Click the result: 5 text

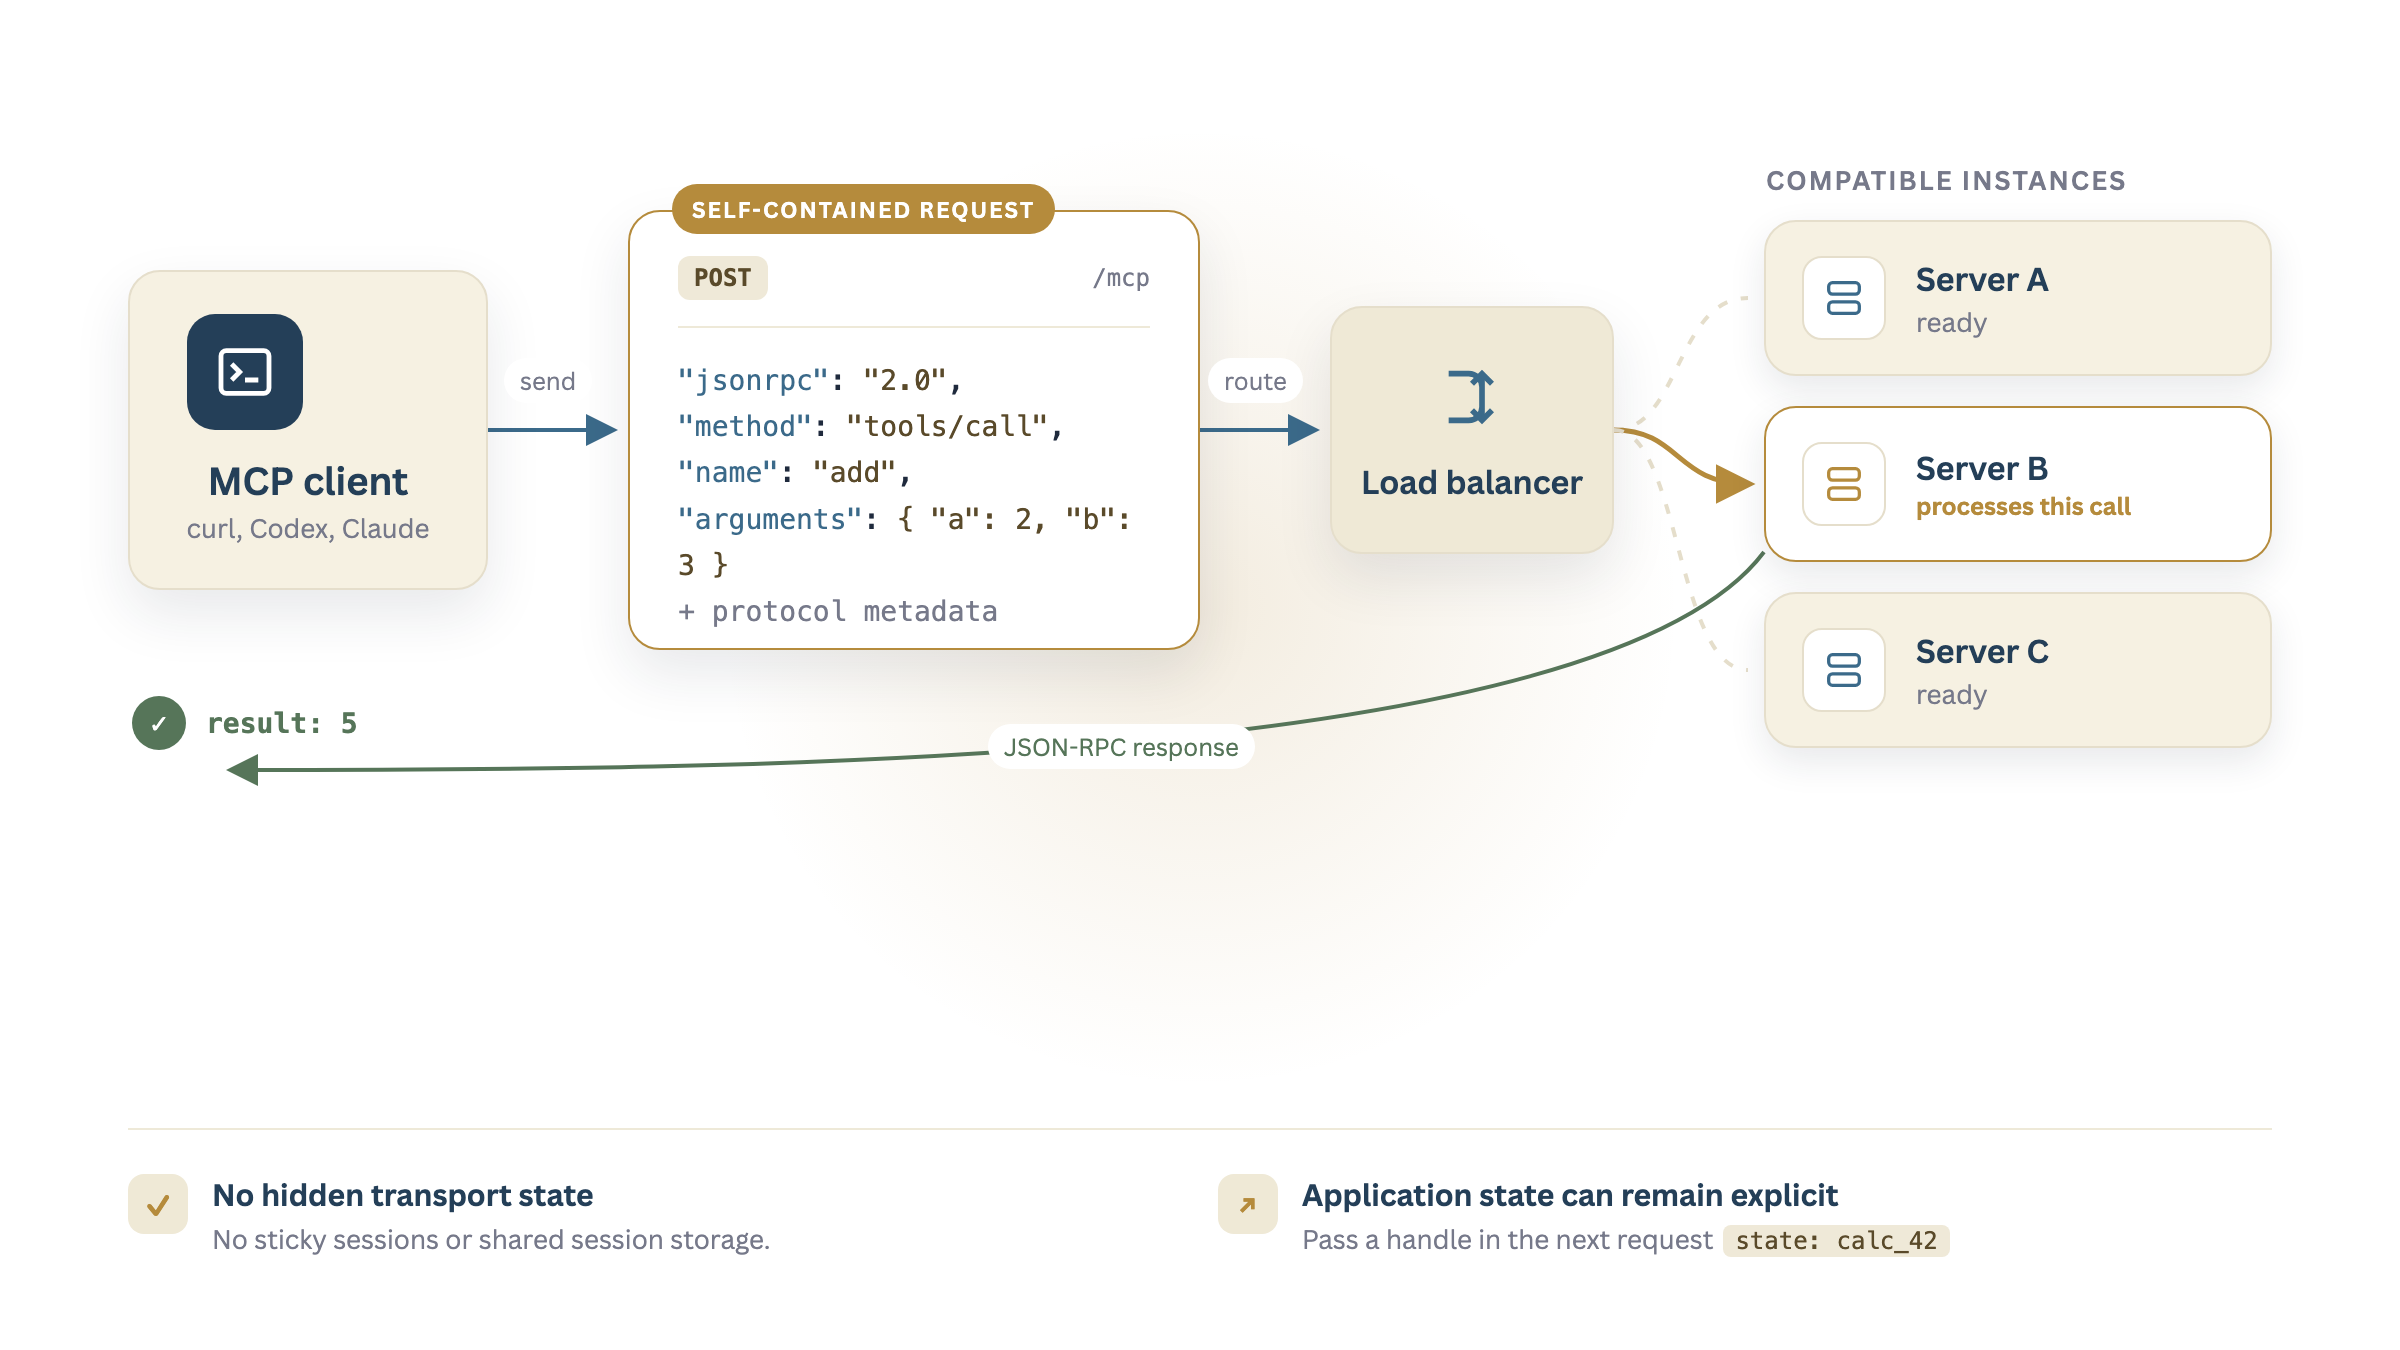point(282,723)
